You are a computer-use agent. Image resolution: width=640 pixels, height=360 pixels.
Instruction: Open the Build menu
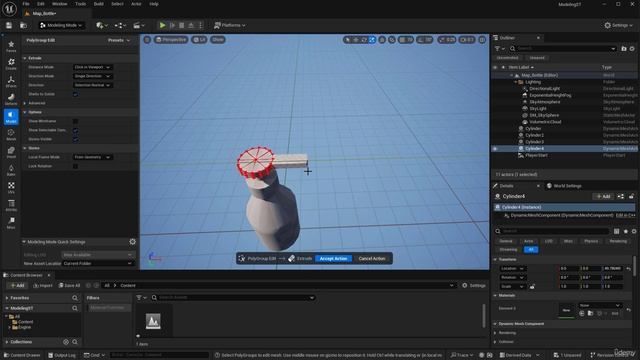click(x=98, y=4)
